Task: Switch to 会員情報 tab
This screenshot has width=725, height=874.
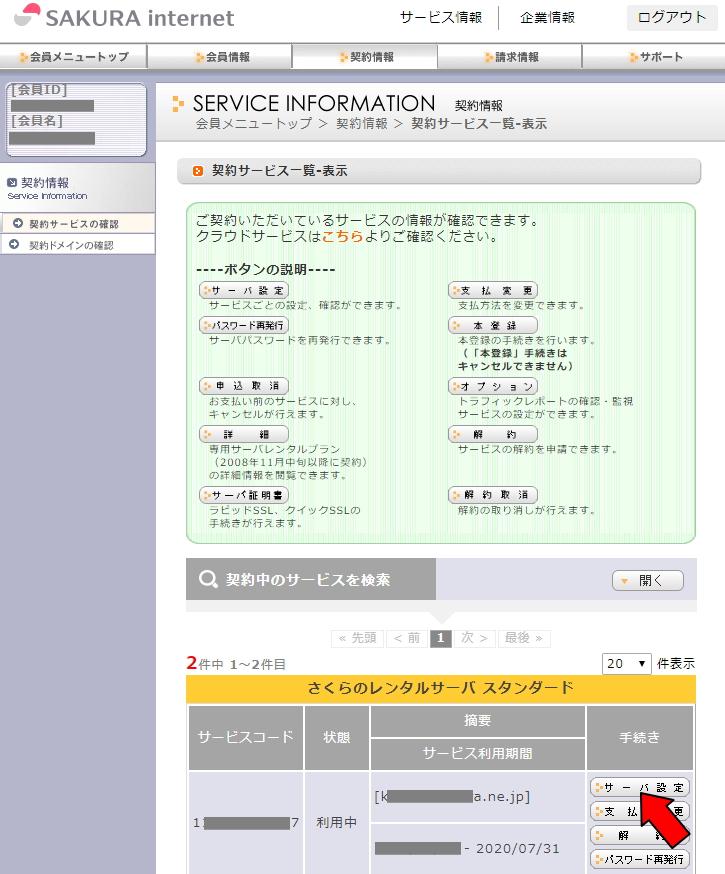Action: click(x=222, y=57)
